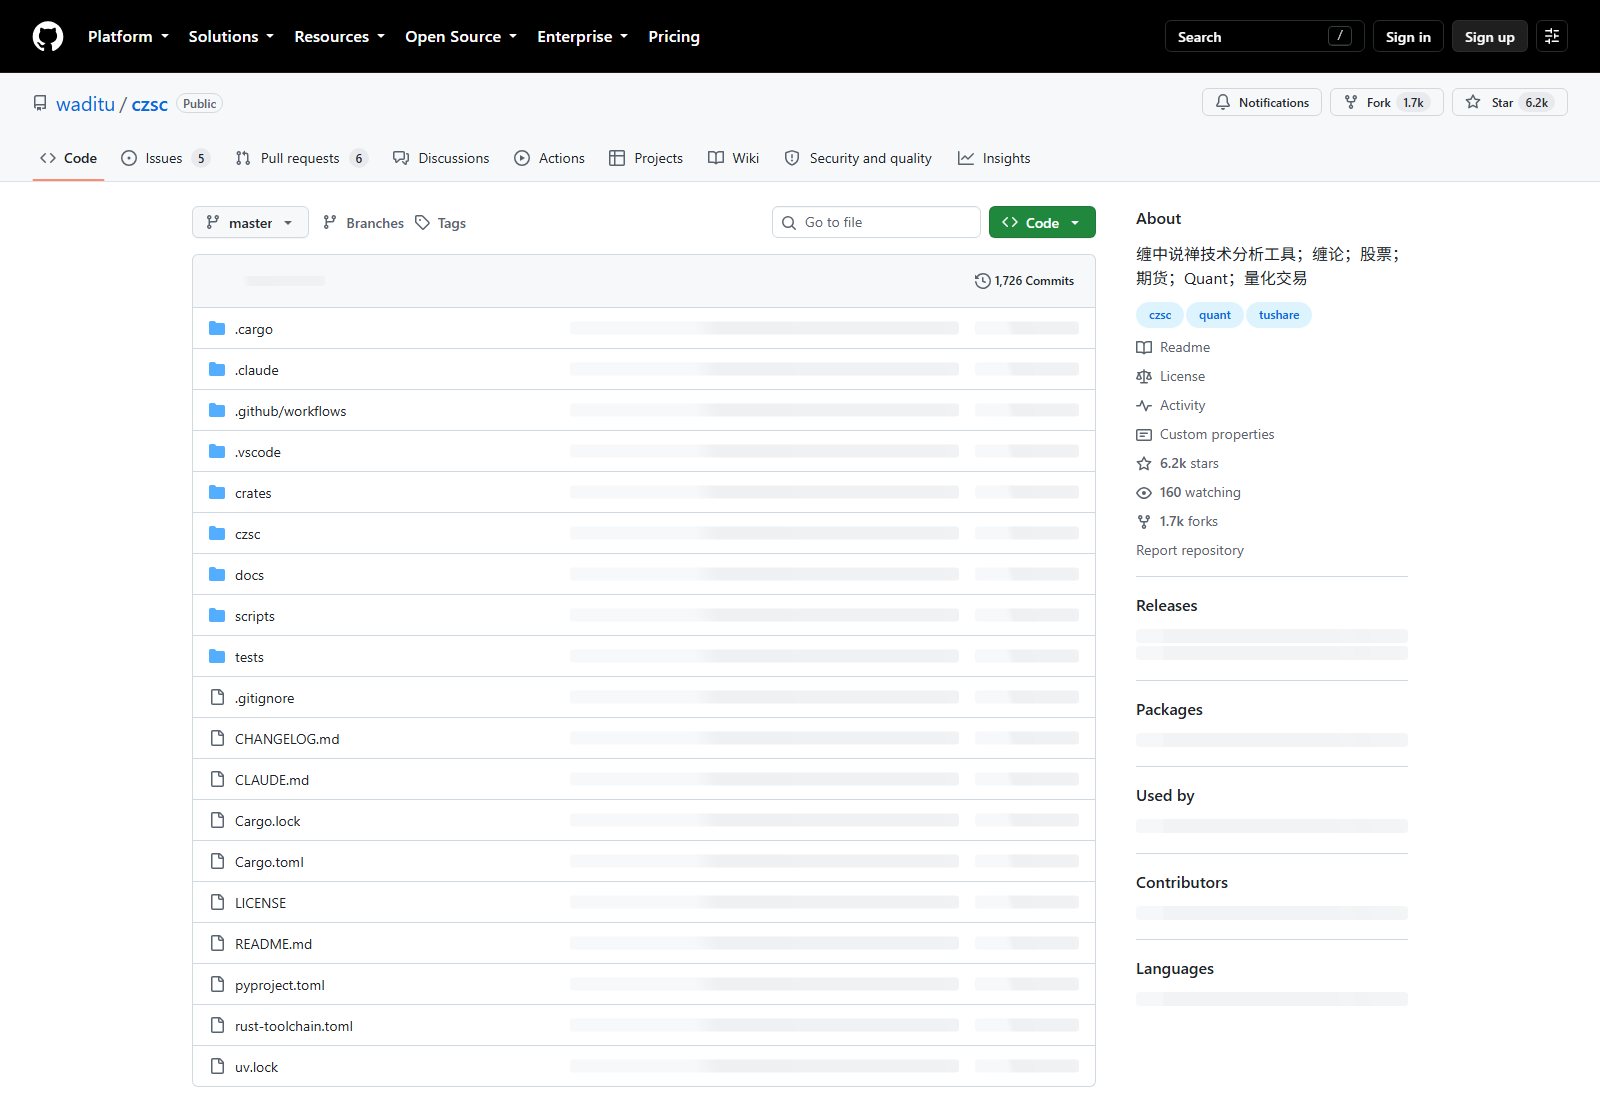Viewport: 1600px width, 1100px height.
Task: View the 6.2k stars list
Action: coord(1178,463)
